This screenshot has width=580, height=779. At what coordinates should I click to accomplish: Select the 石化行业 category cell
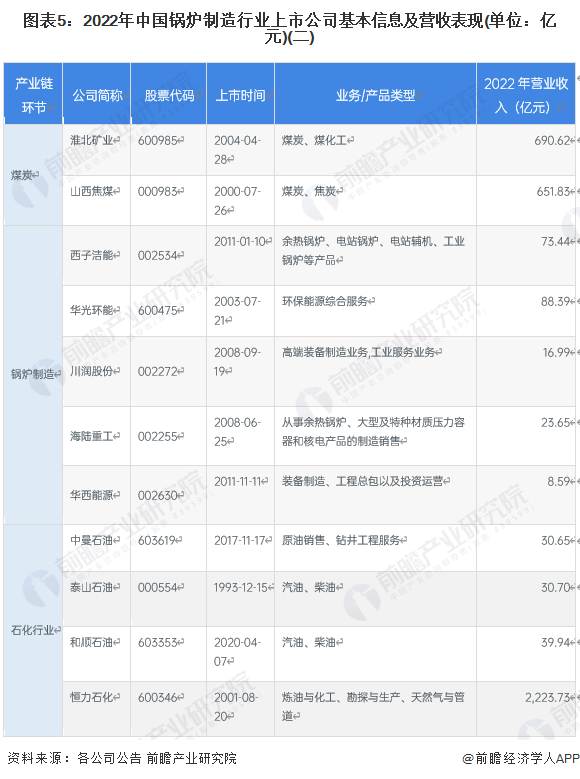(33, 630)
